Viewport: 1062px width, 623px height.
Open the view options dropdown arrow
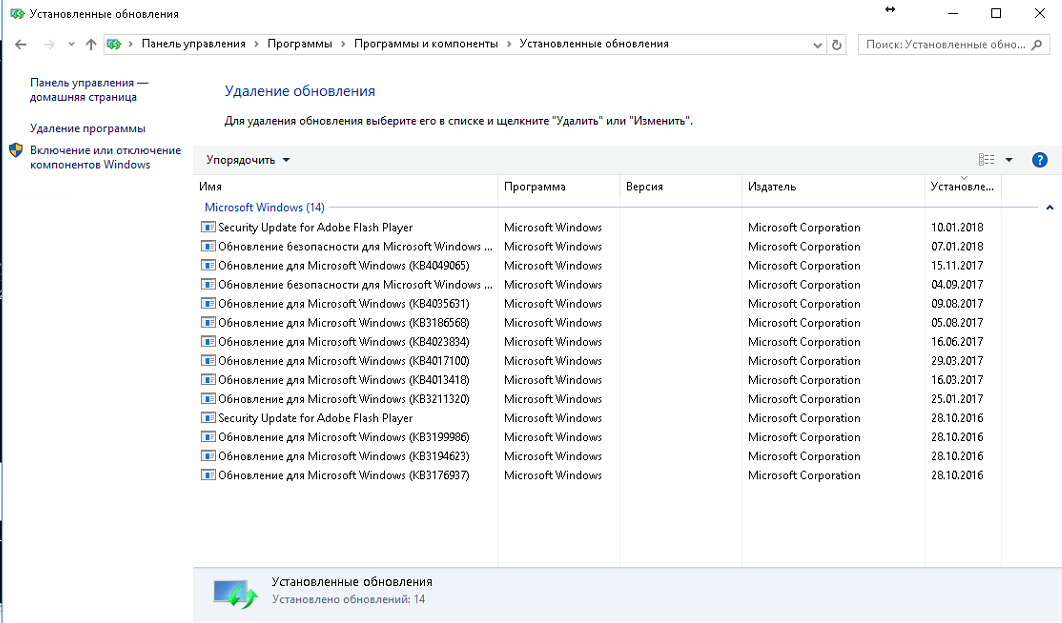(1008, 160)
